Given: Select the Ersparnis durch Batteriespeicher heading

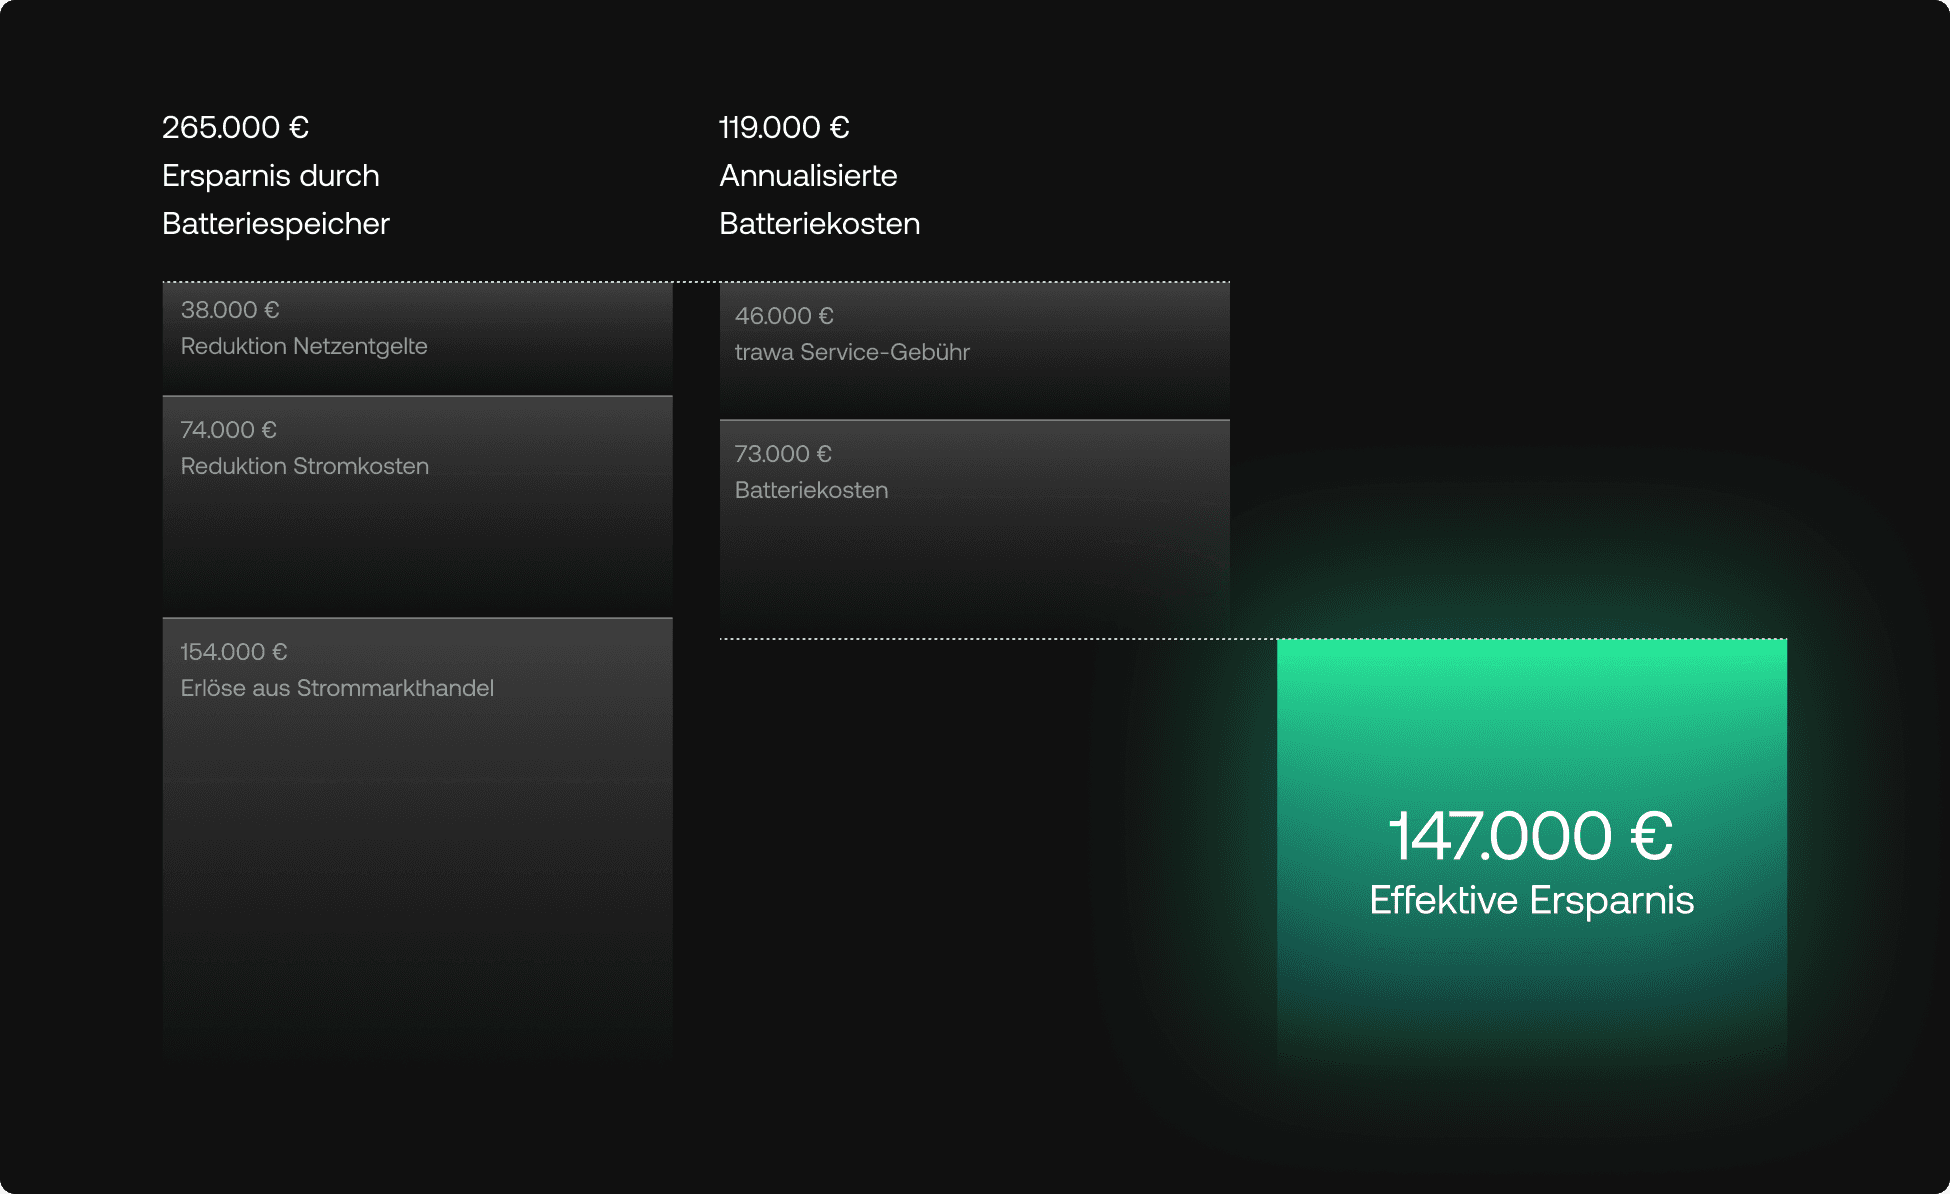Looking at the screenshot, I should coord(275,200).
